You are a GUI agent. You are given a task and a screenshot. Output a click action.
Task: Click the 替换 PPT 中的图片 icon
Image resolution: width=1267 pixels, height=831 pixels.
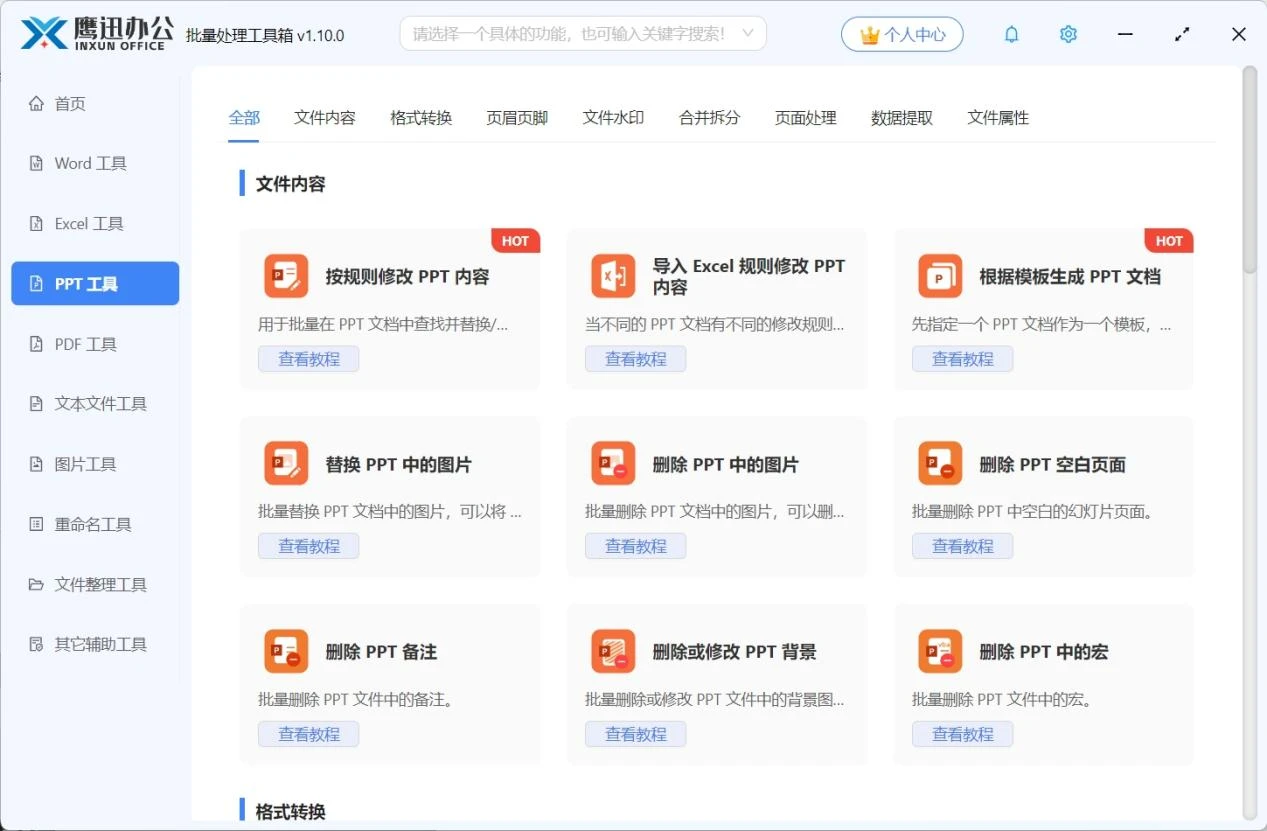pos(286,464)
